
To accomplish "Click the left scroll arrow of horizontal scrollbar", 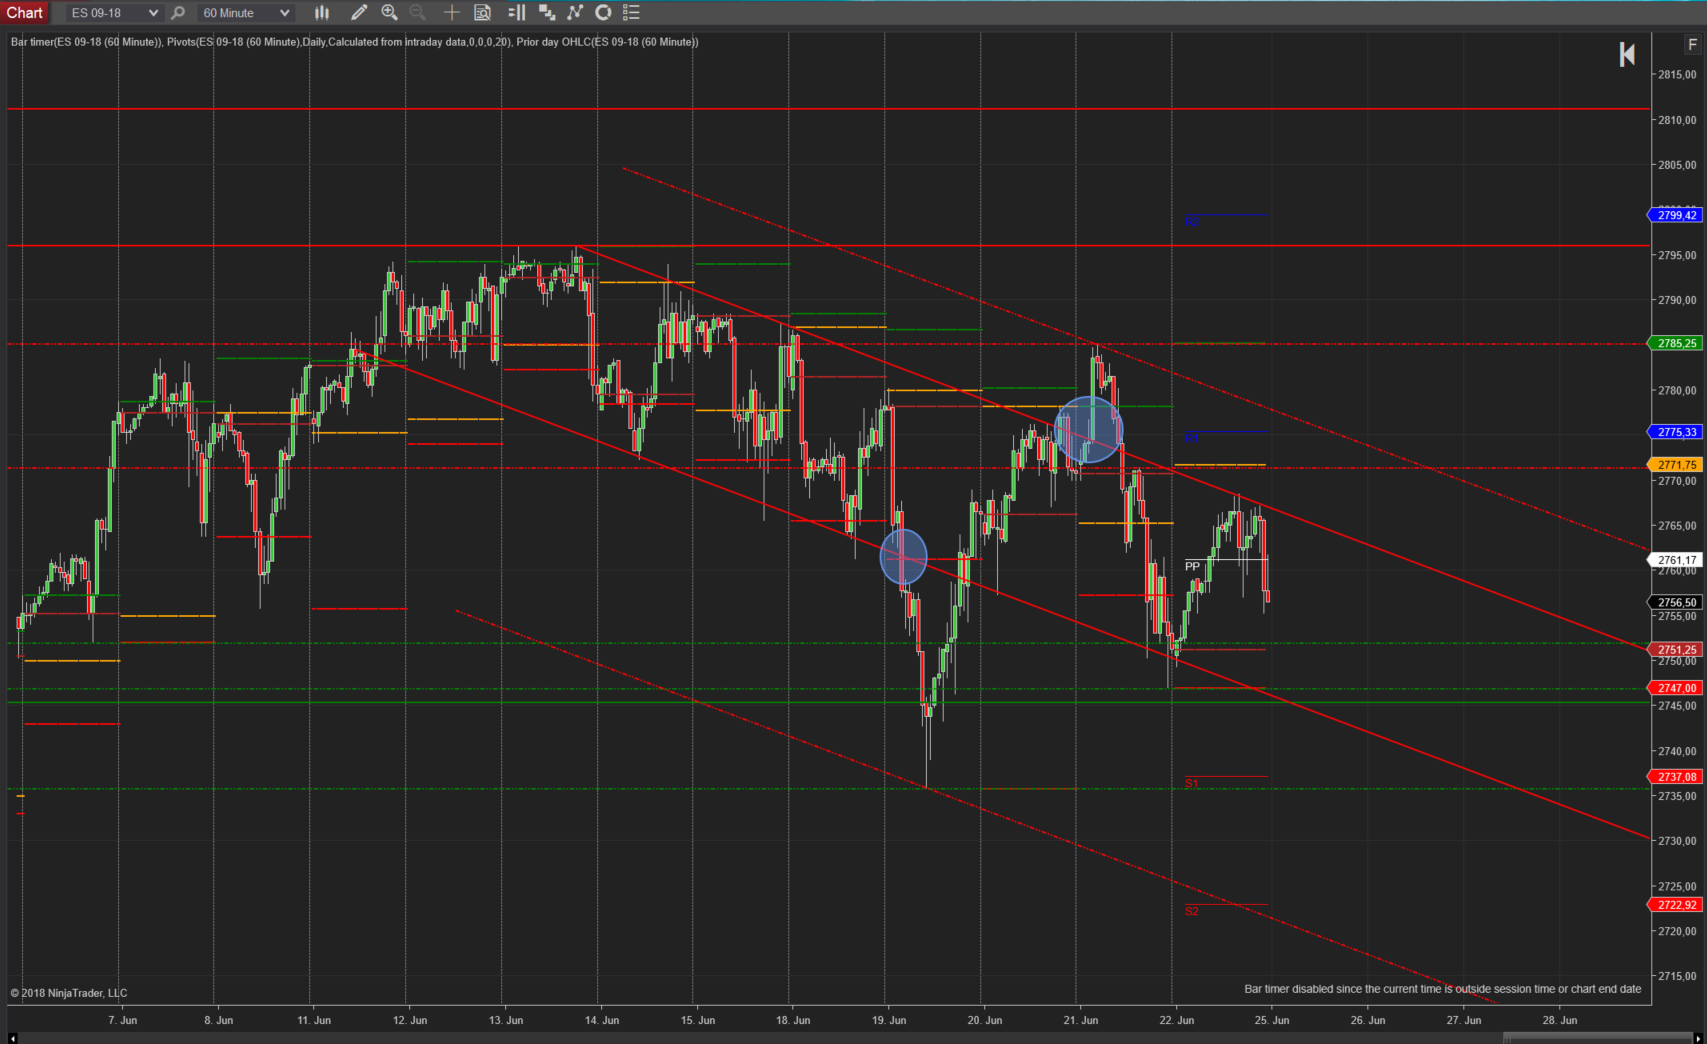I will 12,1038.
